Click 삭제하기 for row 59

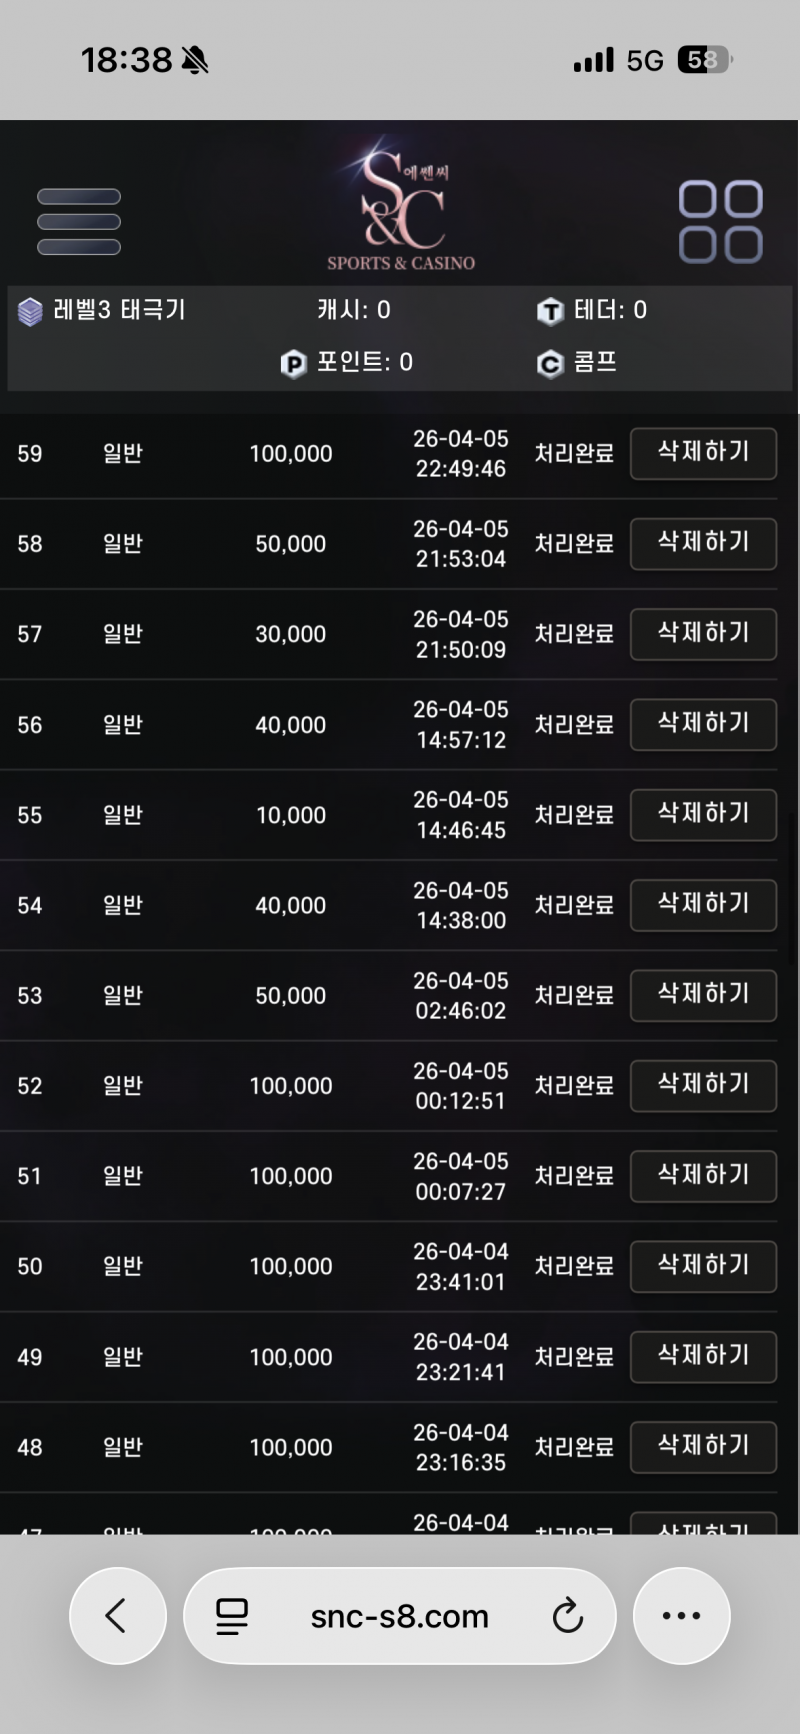703,453
